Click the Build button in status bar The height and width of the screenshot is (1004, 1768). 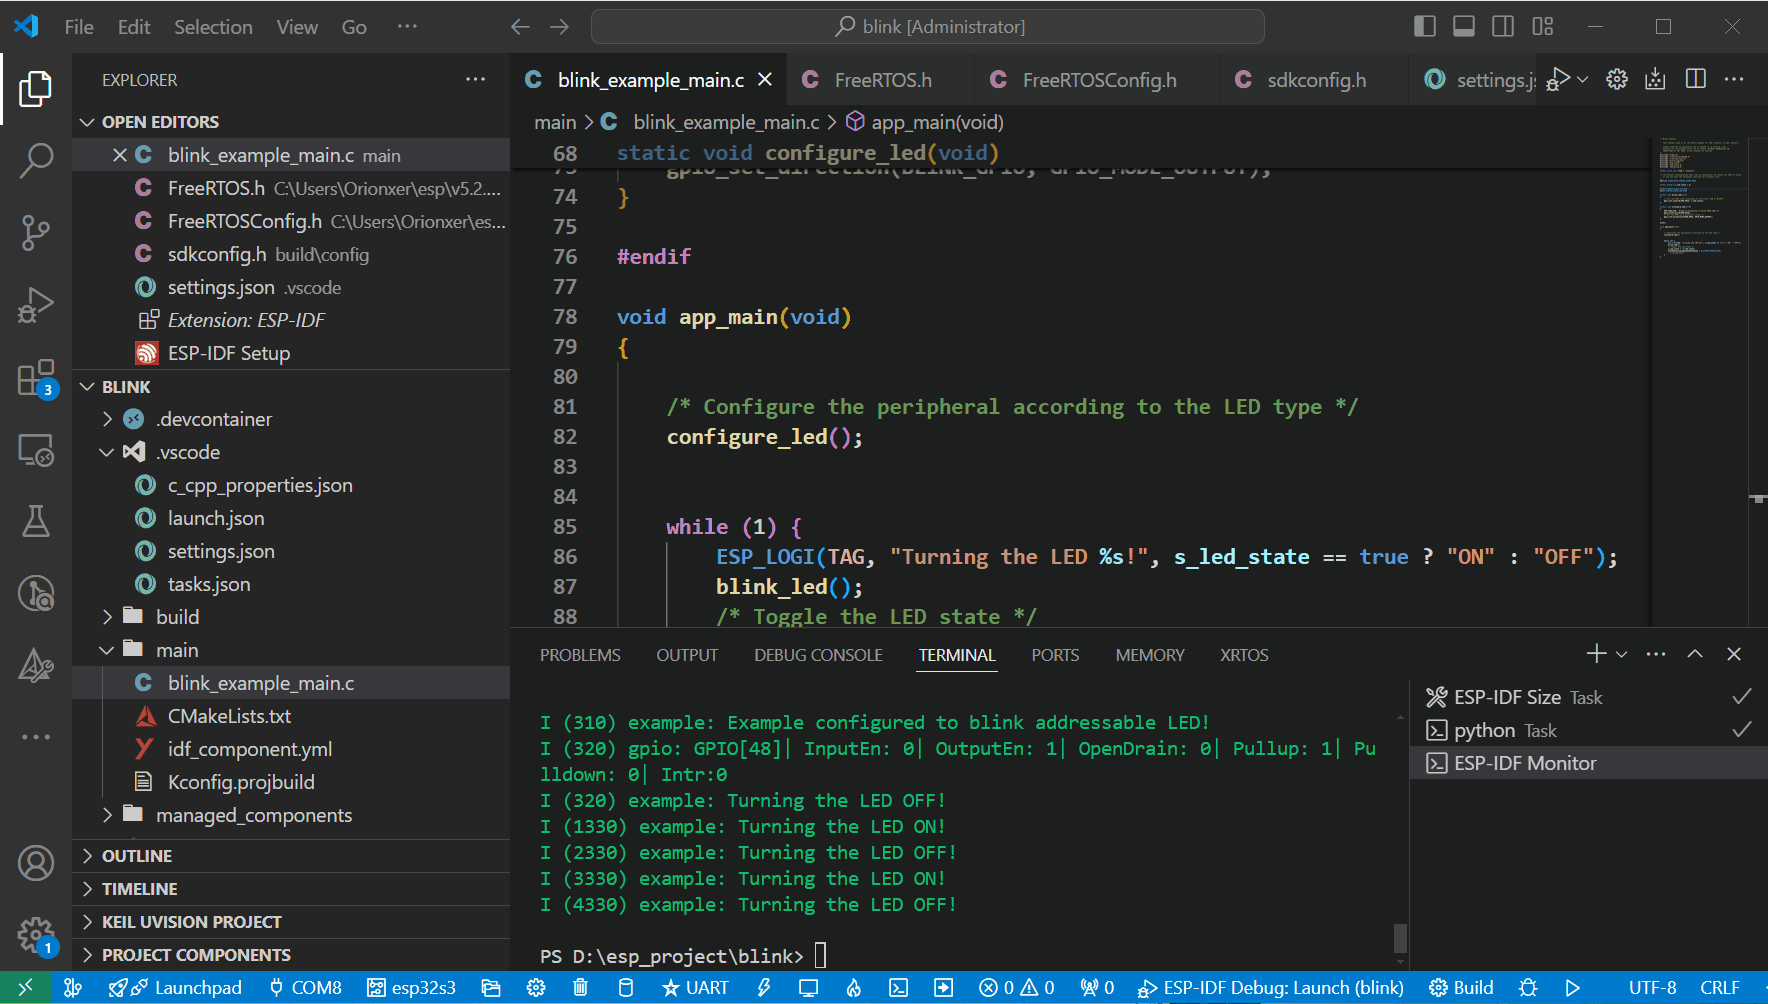pyautogui.click(x=1461, y=988)
